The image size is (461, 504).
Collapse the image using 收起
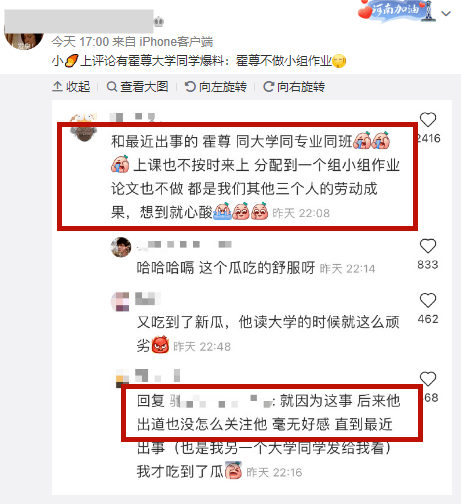point(71,87)
